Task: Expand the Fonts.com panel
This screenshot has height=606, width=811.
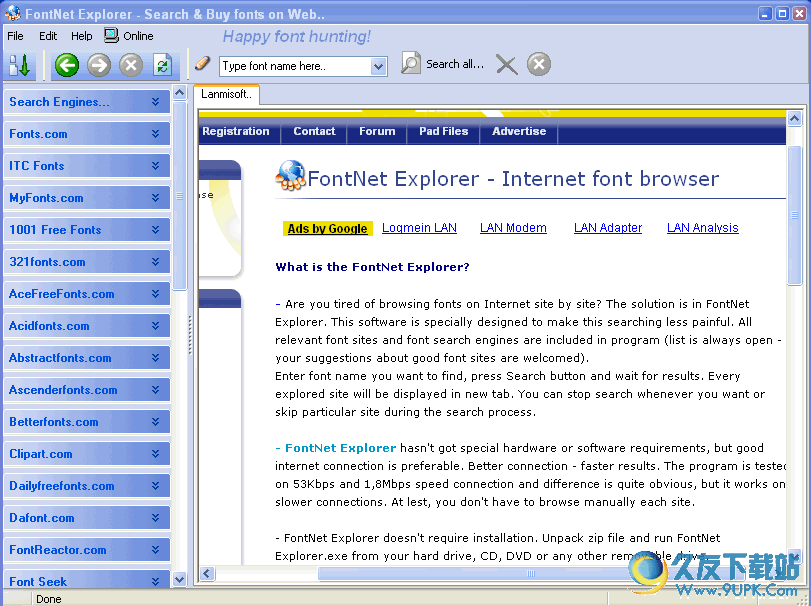Action: point(87,134)
